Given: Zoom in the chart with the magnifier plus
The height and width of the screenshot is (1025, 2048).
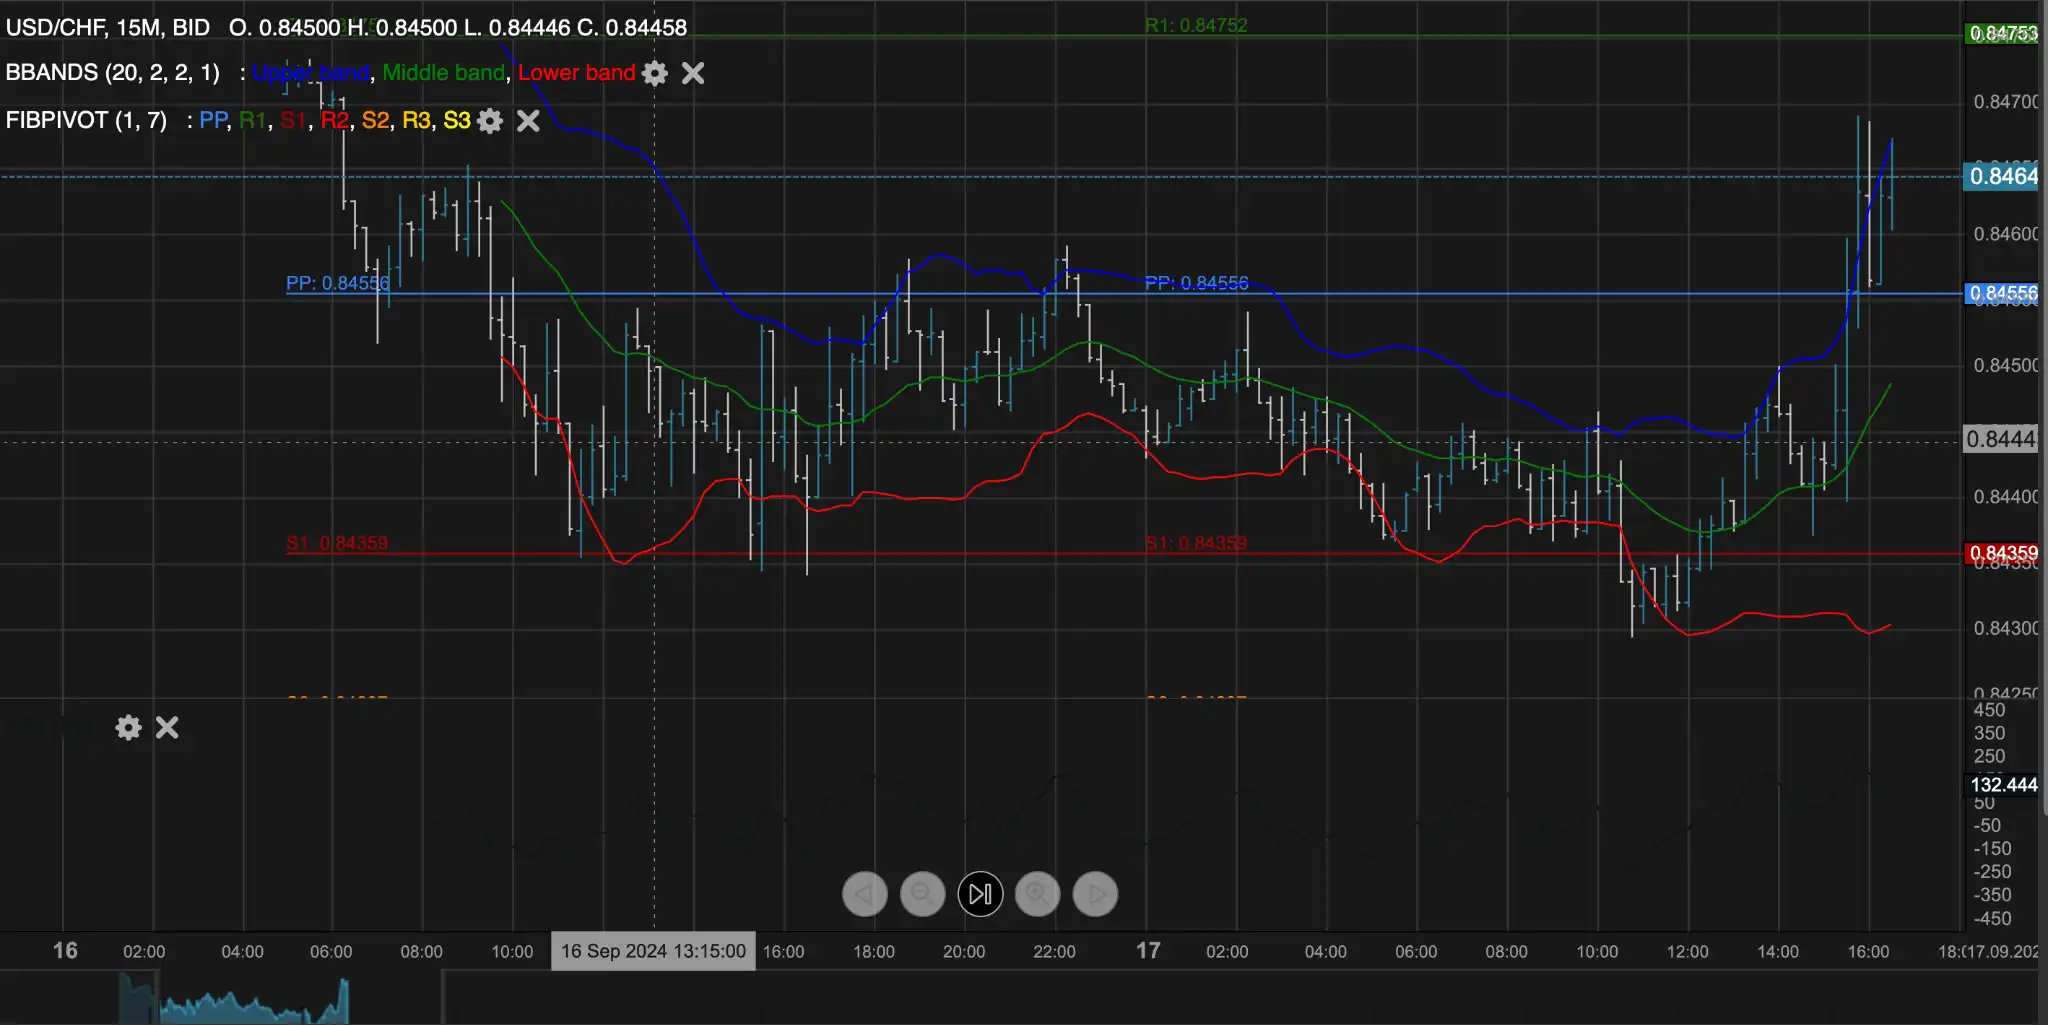Looking at the screenshot, I should pyautogui.click(x=1038, y=894).
